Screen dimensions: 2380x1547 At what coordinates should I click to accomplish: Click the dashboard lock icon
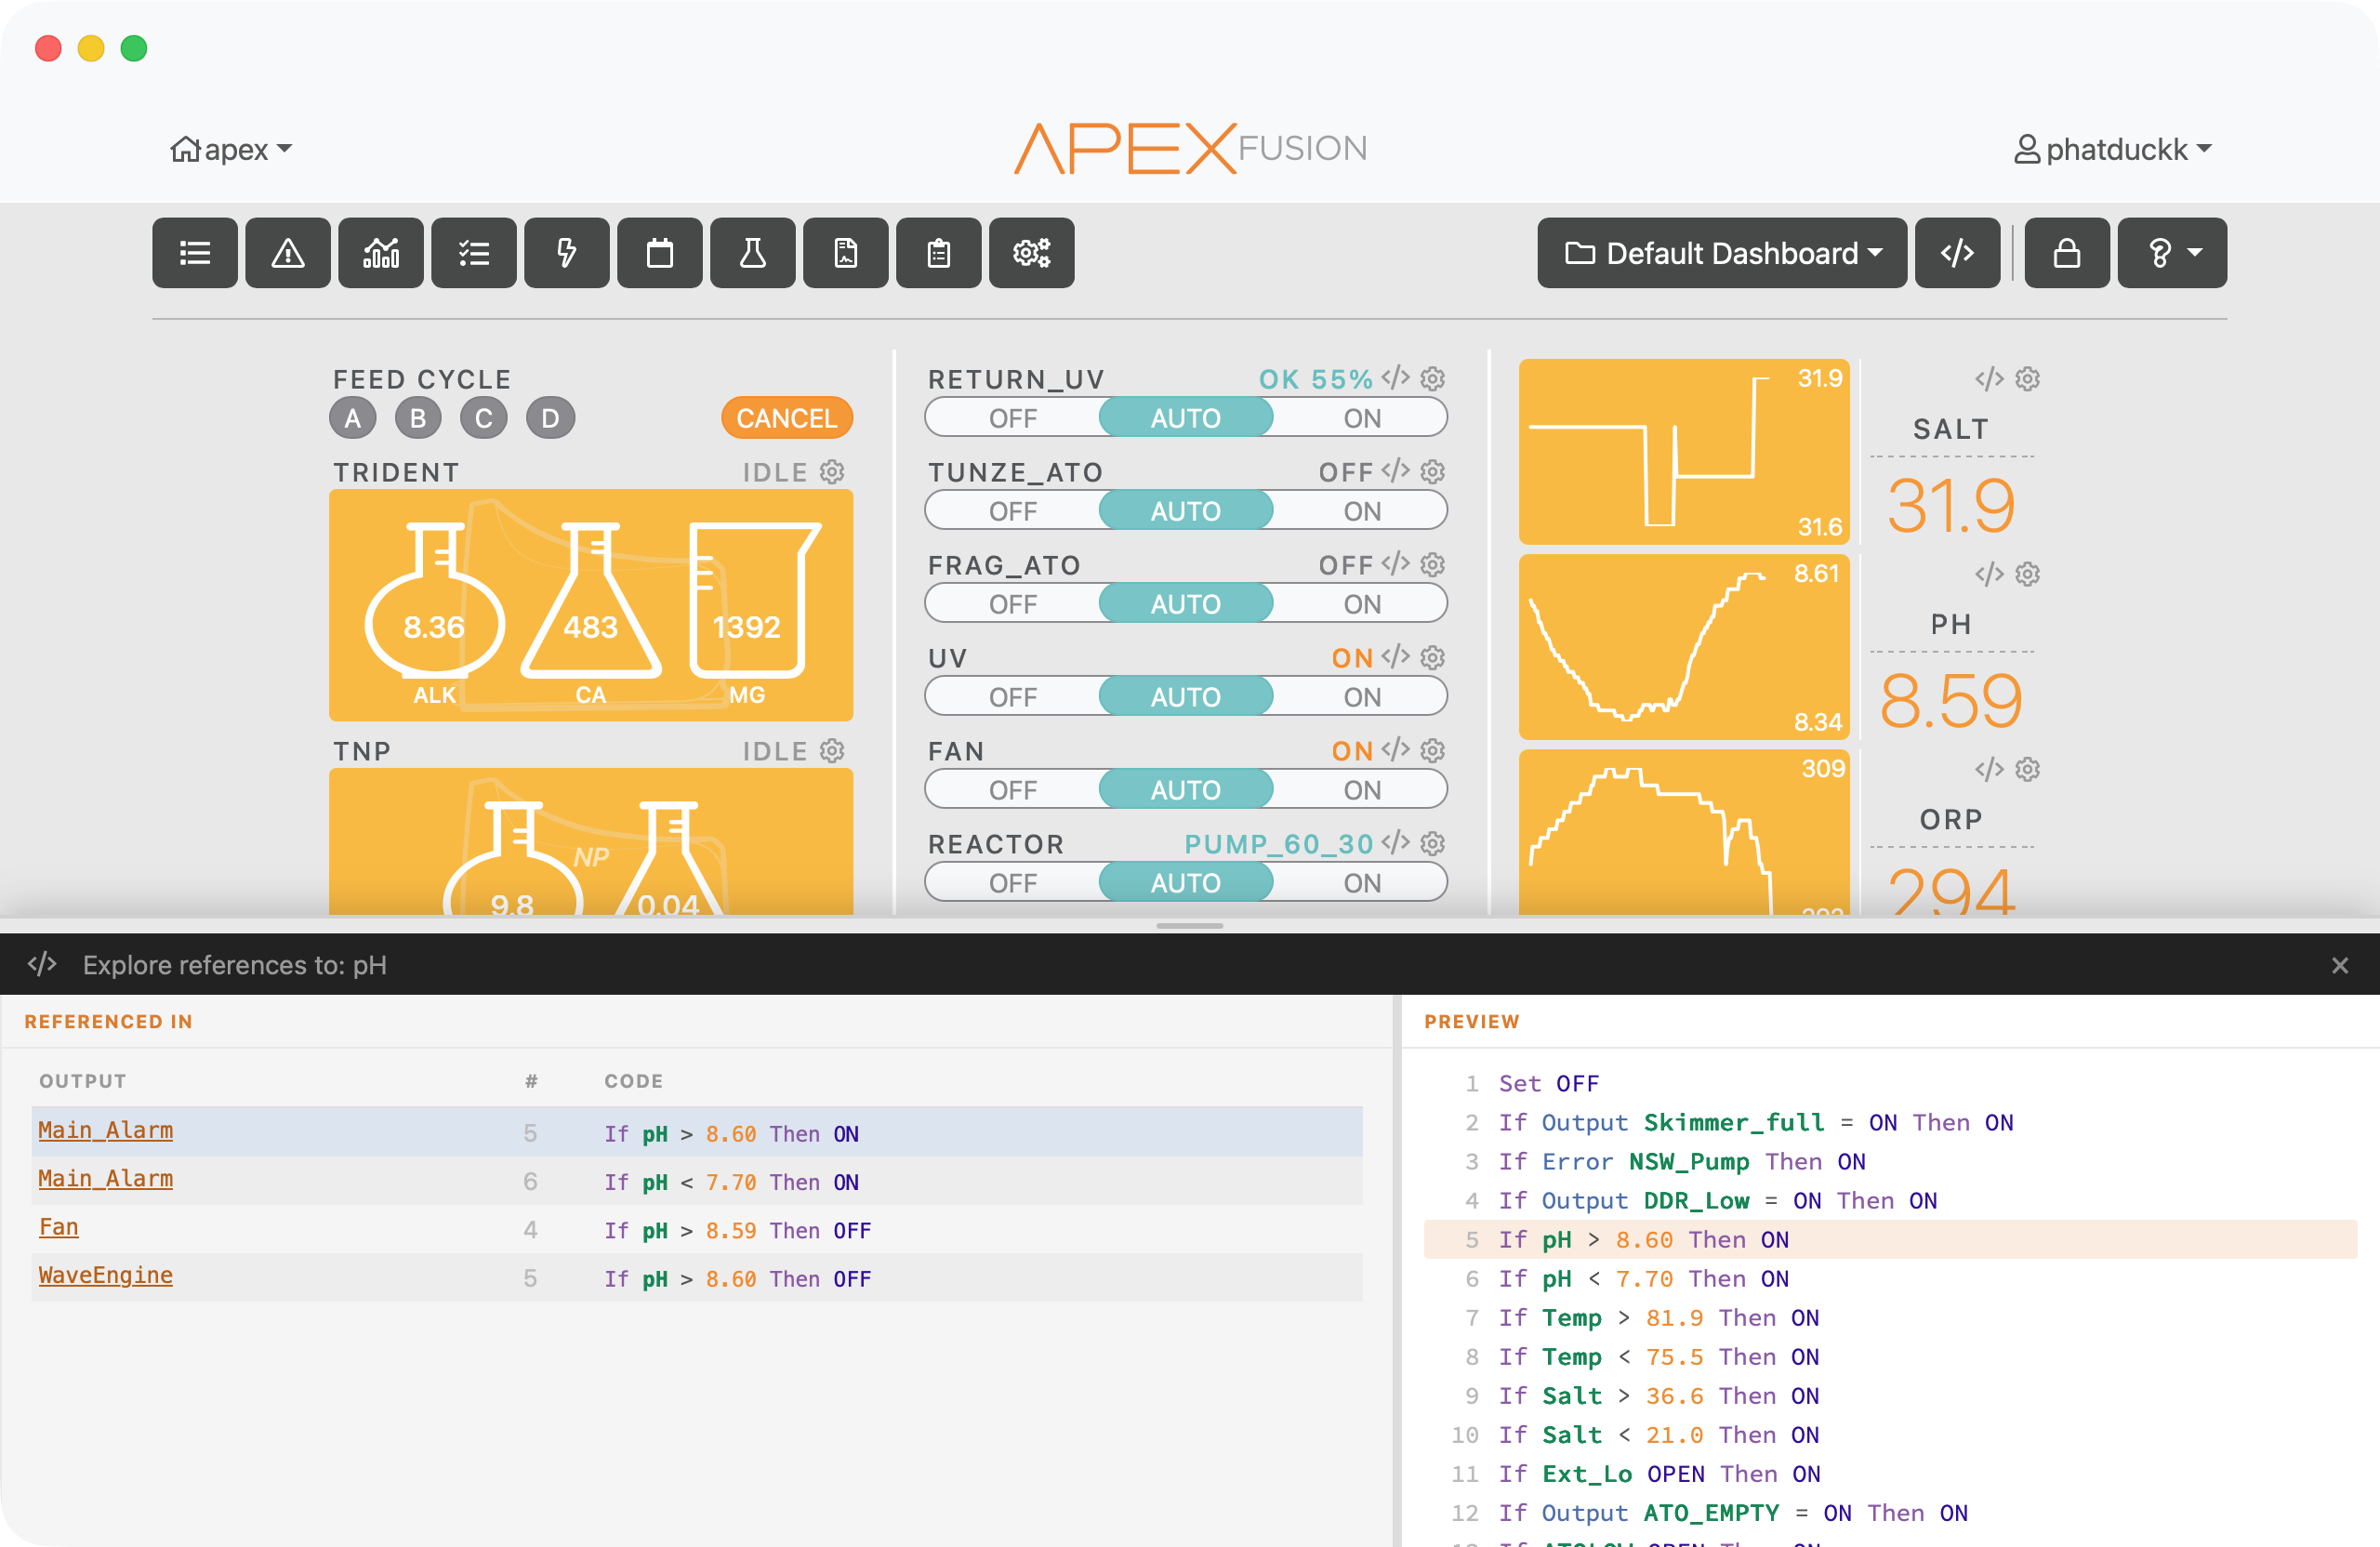tap(2067, 253)
